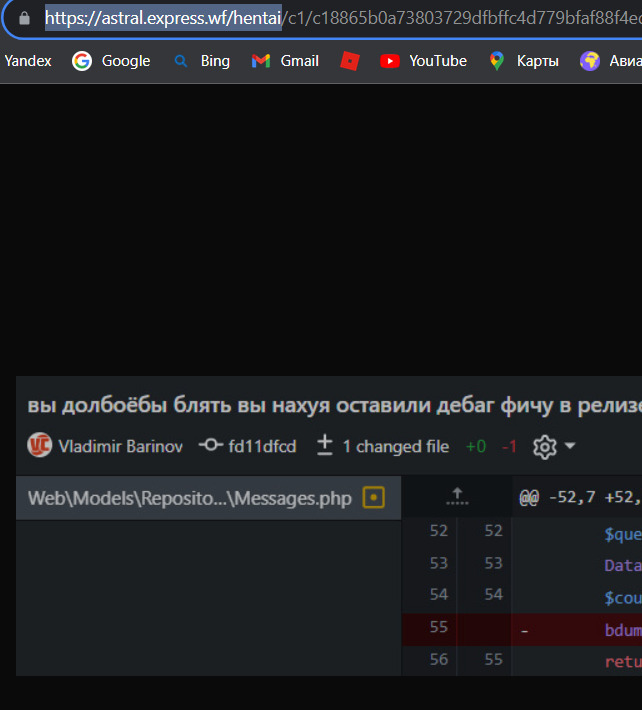Click the -1 deletions count
The image size is (642, 710).
[509, 447]
